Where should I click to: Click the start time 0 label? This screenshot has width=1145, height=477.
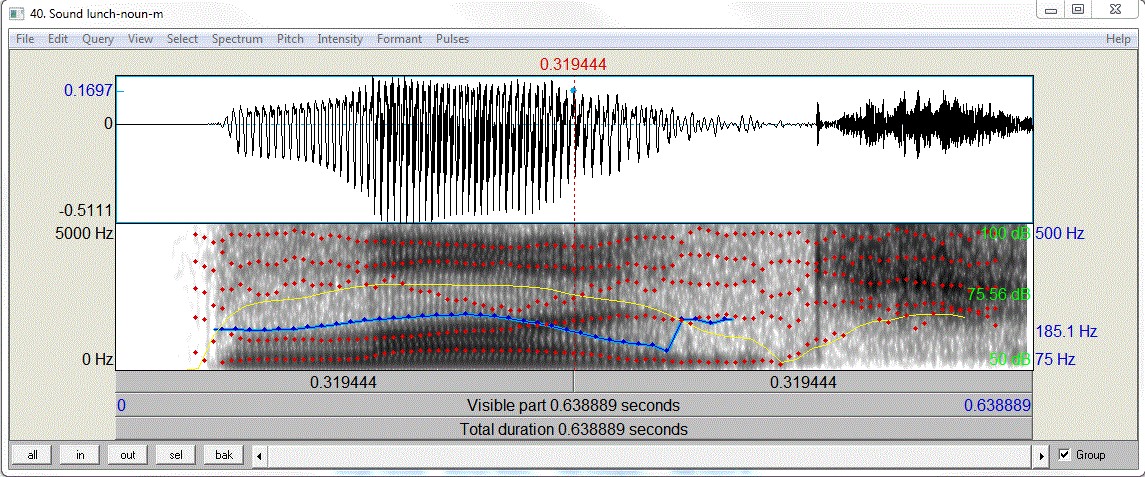[121, 405]
